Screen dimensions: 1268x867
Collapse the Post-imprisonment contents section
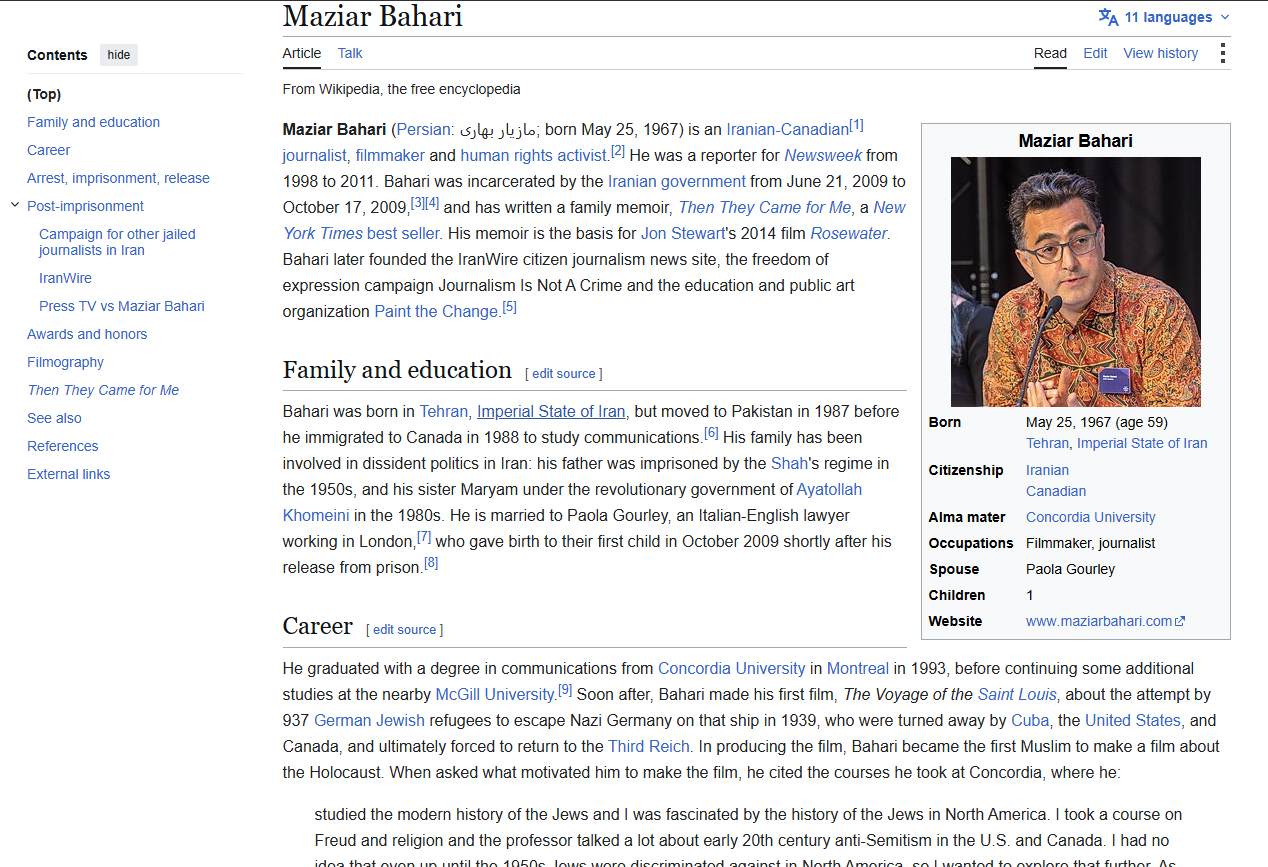(15, 205)
